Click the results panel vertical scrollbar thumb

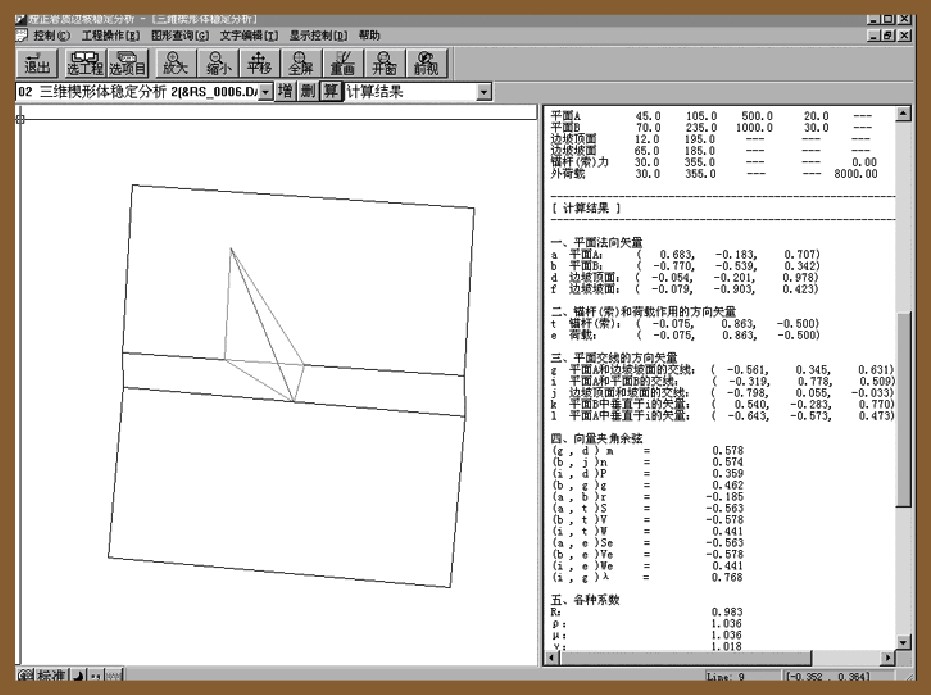(903, 410)
